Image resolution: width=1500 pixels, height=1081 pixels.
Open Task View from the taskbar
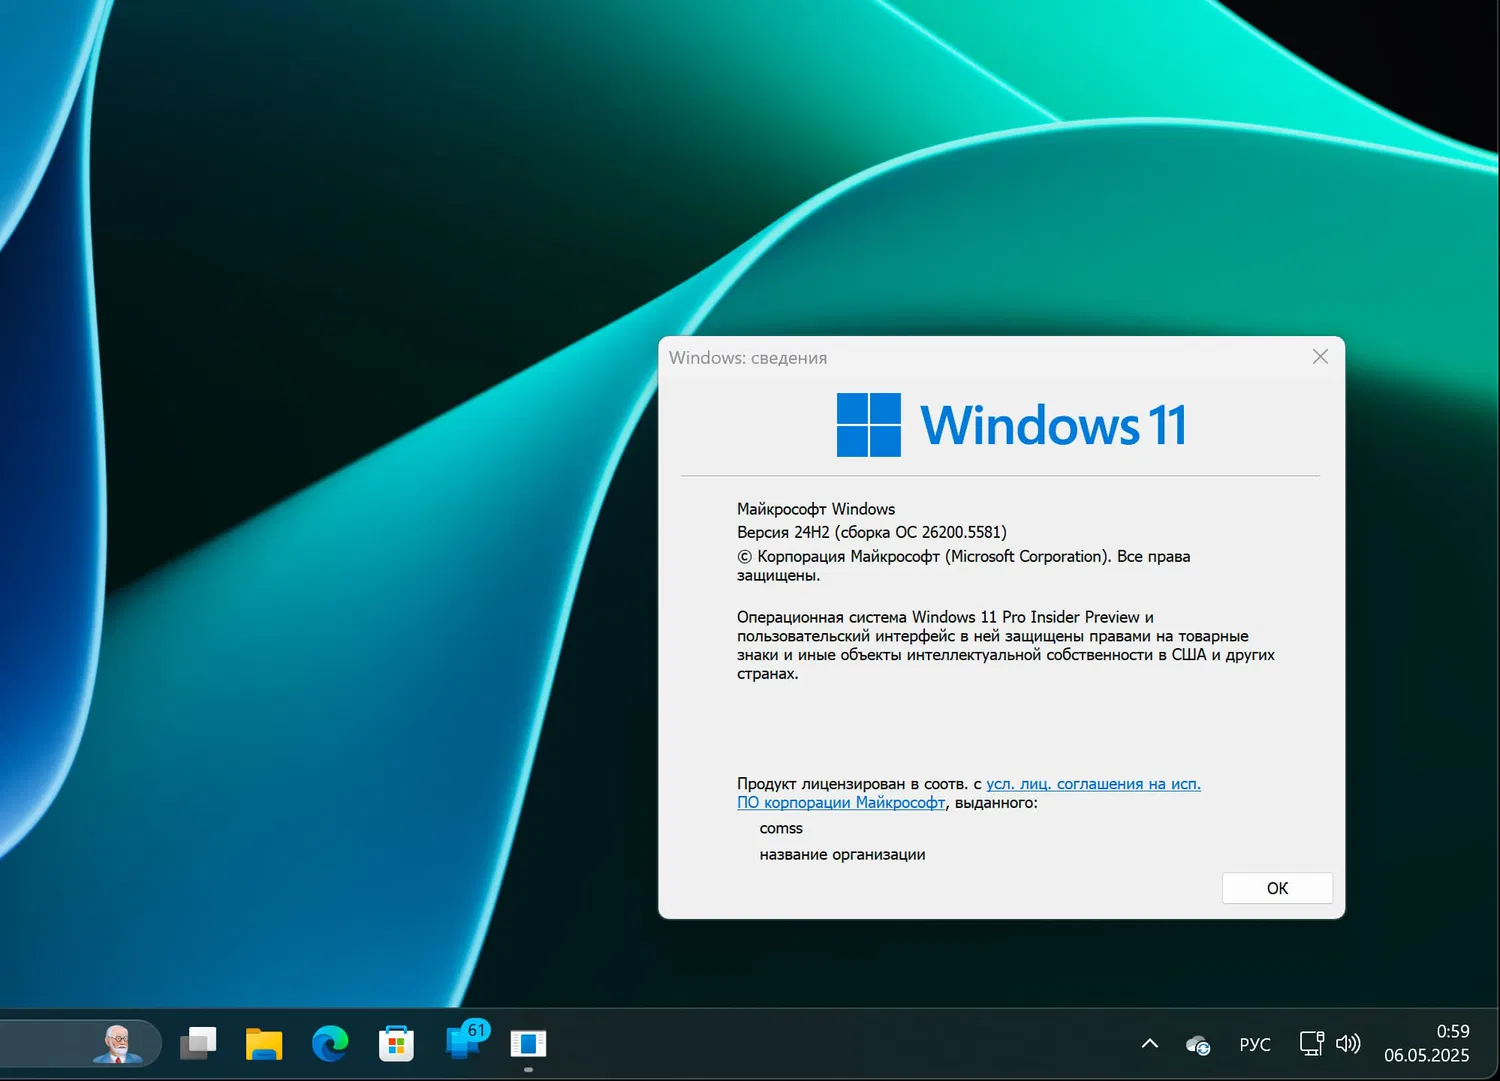pos(197,1043)
